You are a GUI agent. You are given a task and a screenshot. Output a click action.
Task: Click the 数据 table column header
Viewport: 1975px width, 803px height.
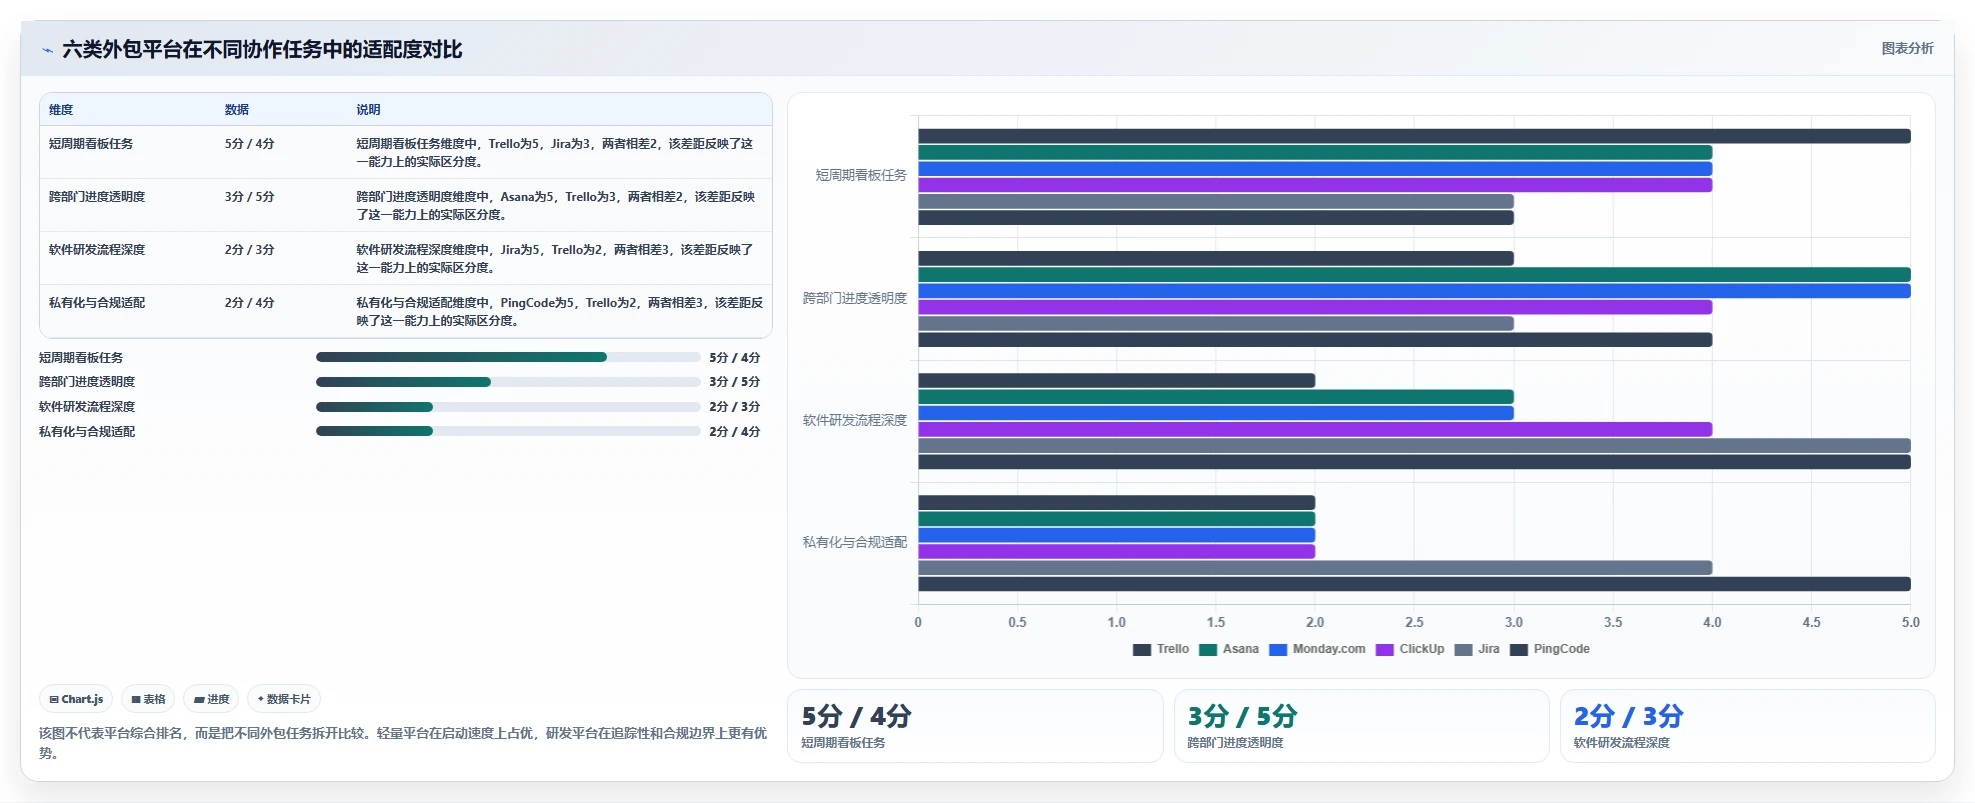(237, 110)
